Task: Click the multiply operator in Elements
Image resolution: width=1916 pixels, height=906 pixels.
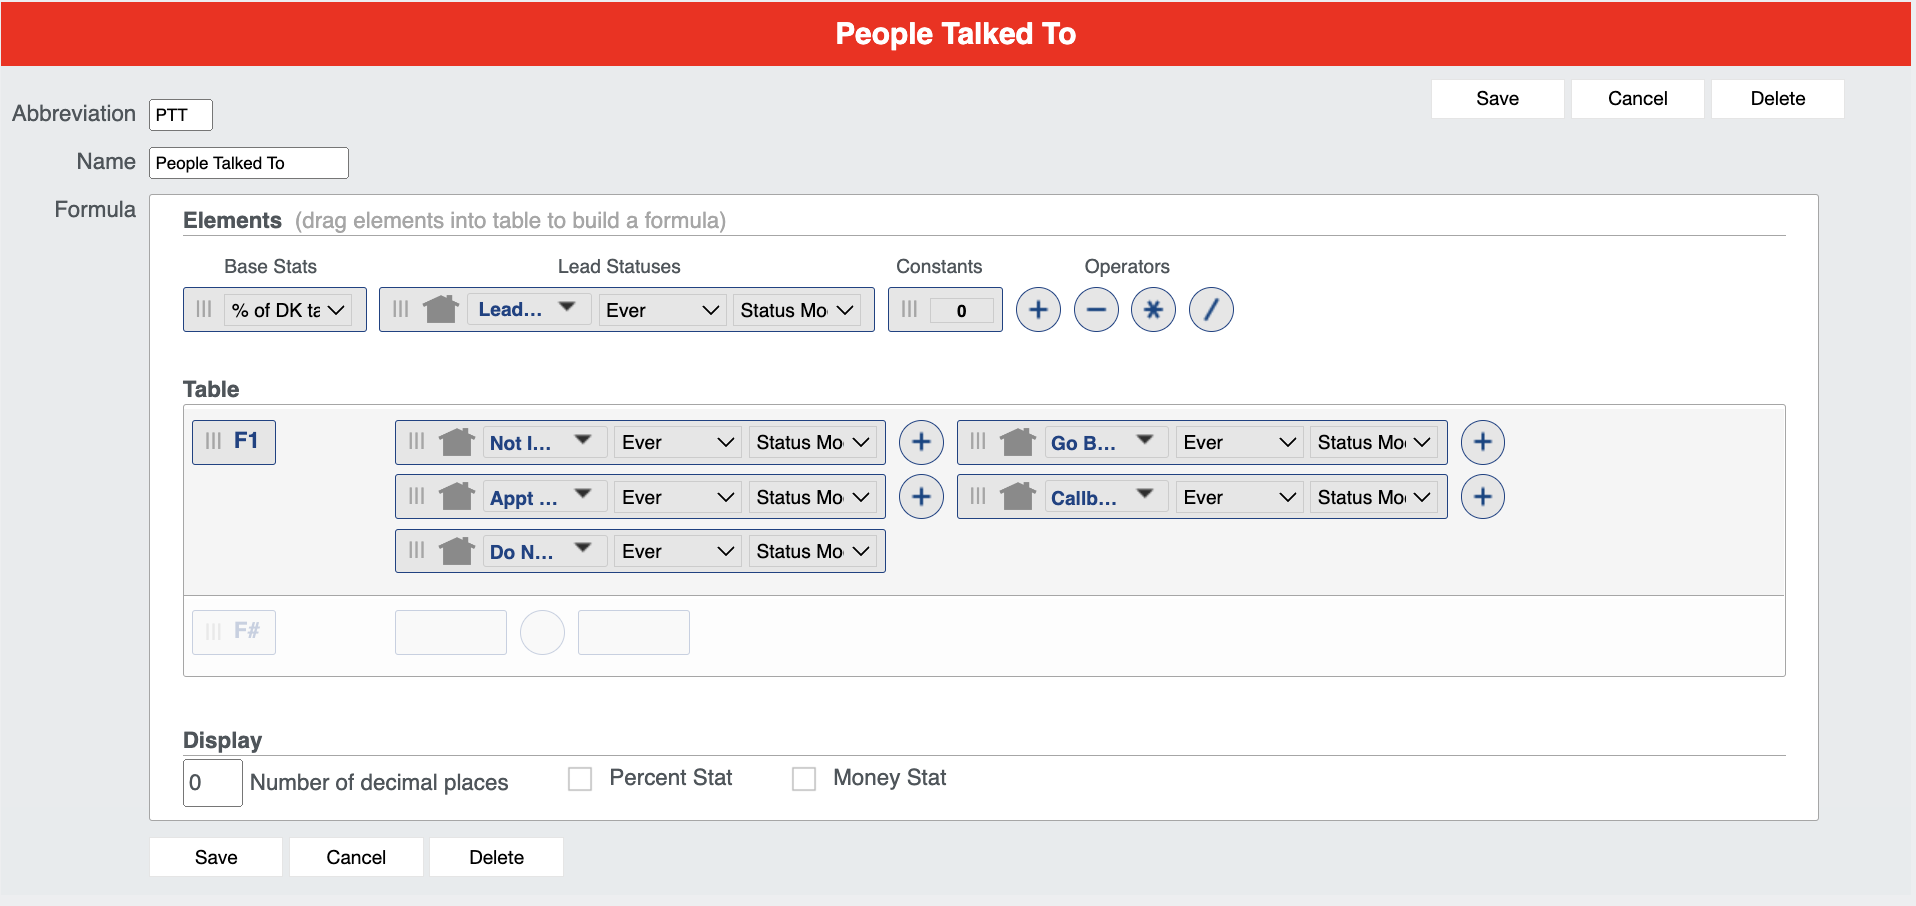Action: pos(1153,310)
